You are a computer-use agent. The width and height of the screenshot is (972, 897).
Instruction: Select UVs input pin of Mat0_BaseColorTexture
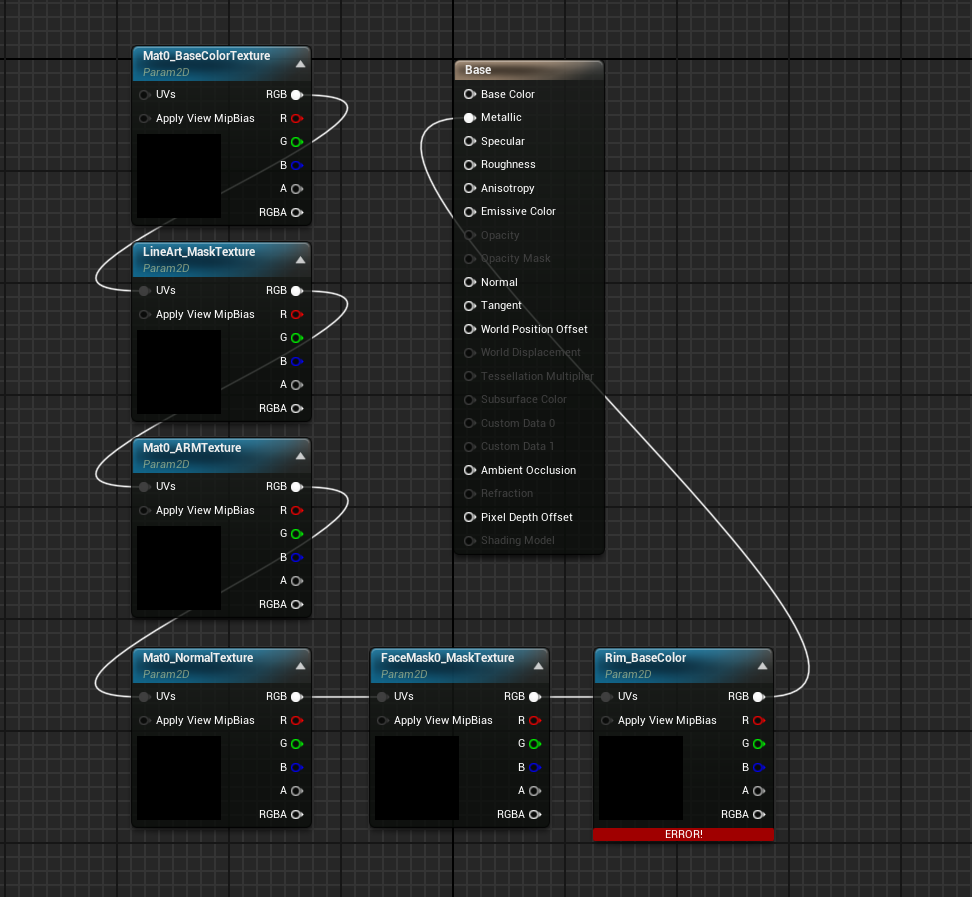[x=145, y=95]
